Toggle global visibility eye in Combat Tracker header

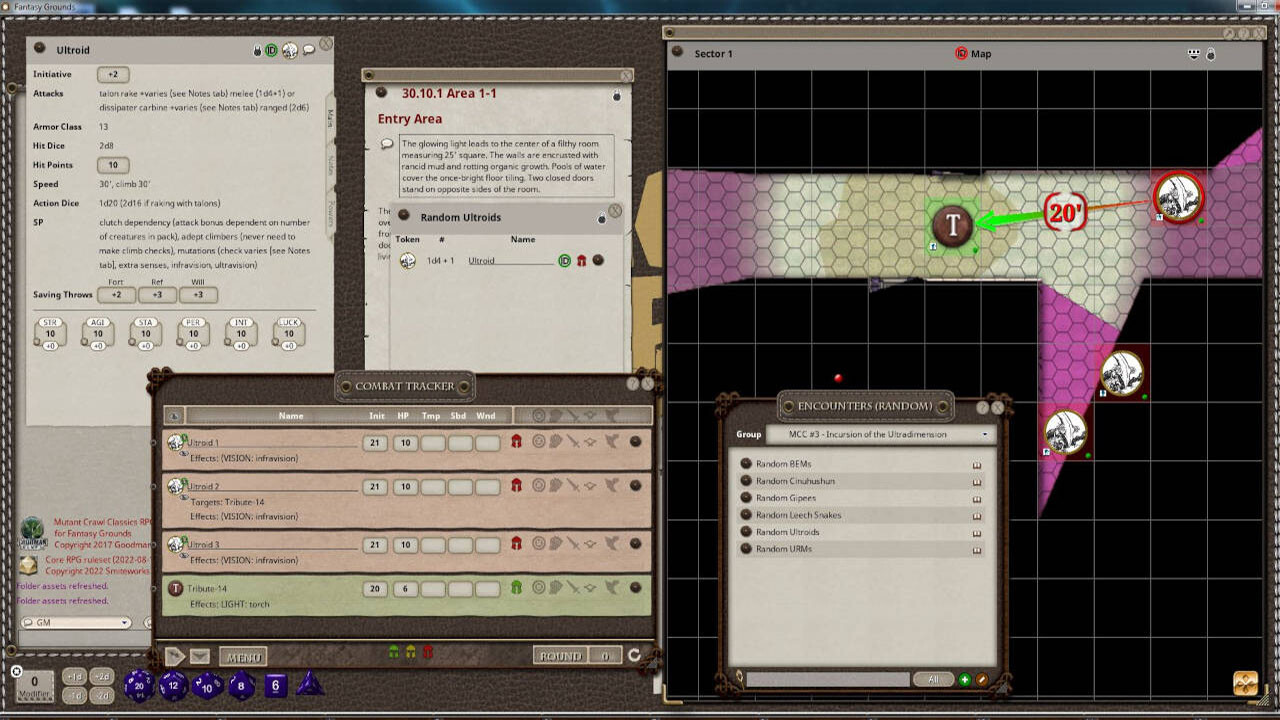174,416
